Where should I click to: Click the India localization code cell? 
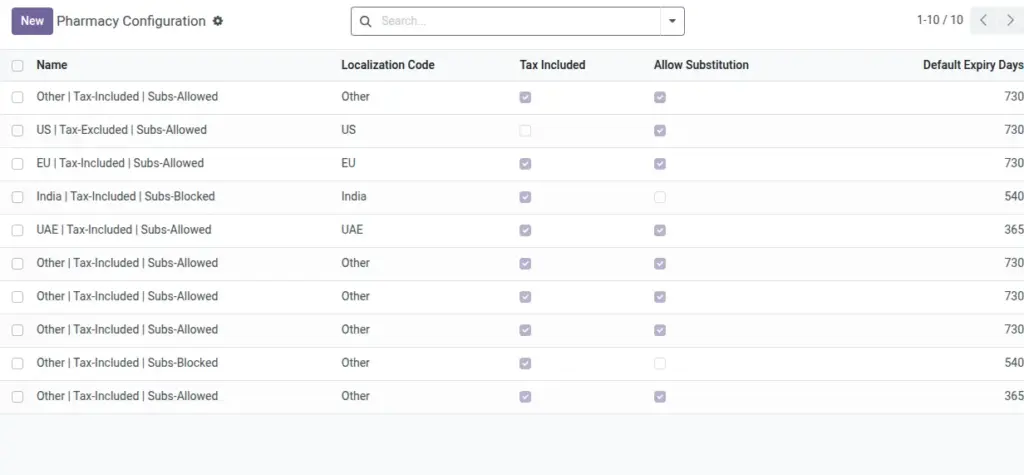point(354,197)
